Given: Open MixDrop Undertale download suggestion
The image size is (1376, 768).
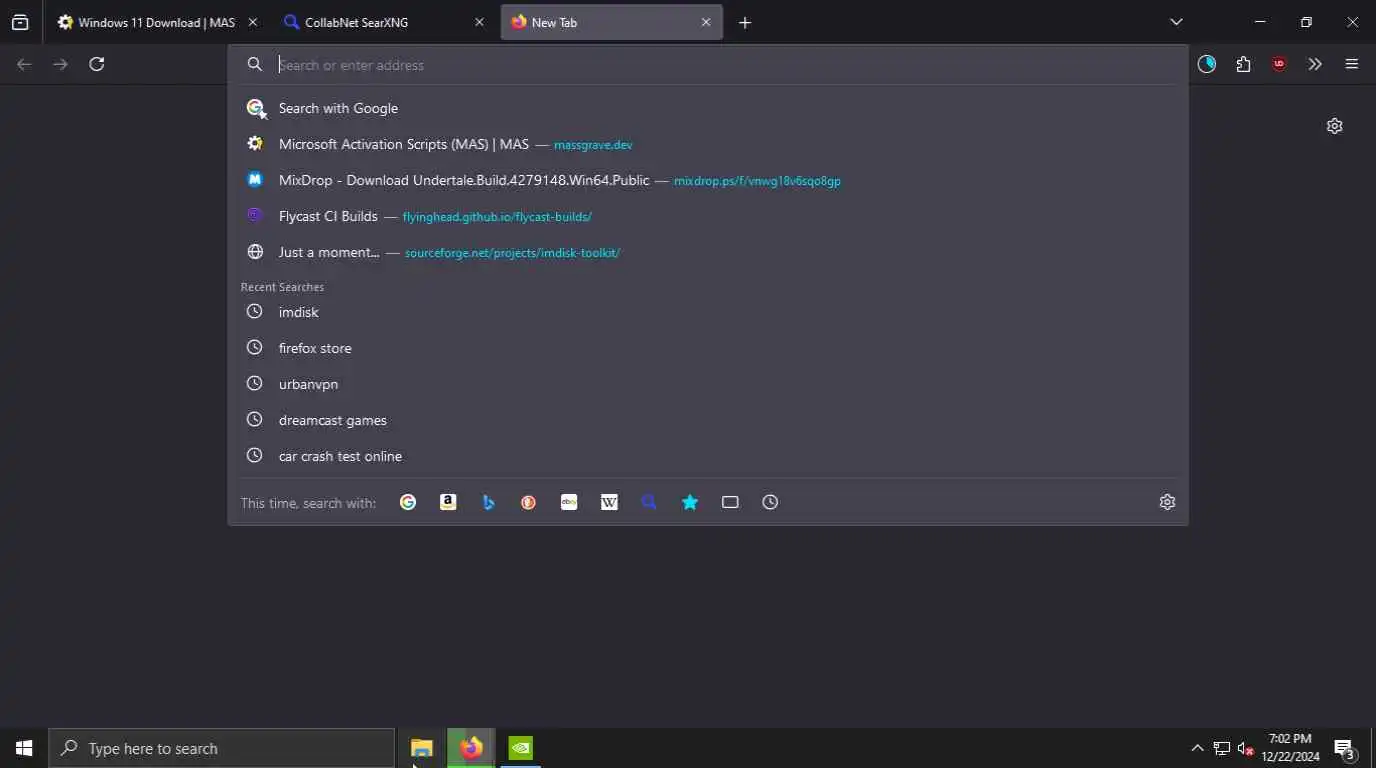Looking at the screenshot, I should coord(708,180).
